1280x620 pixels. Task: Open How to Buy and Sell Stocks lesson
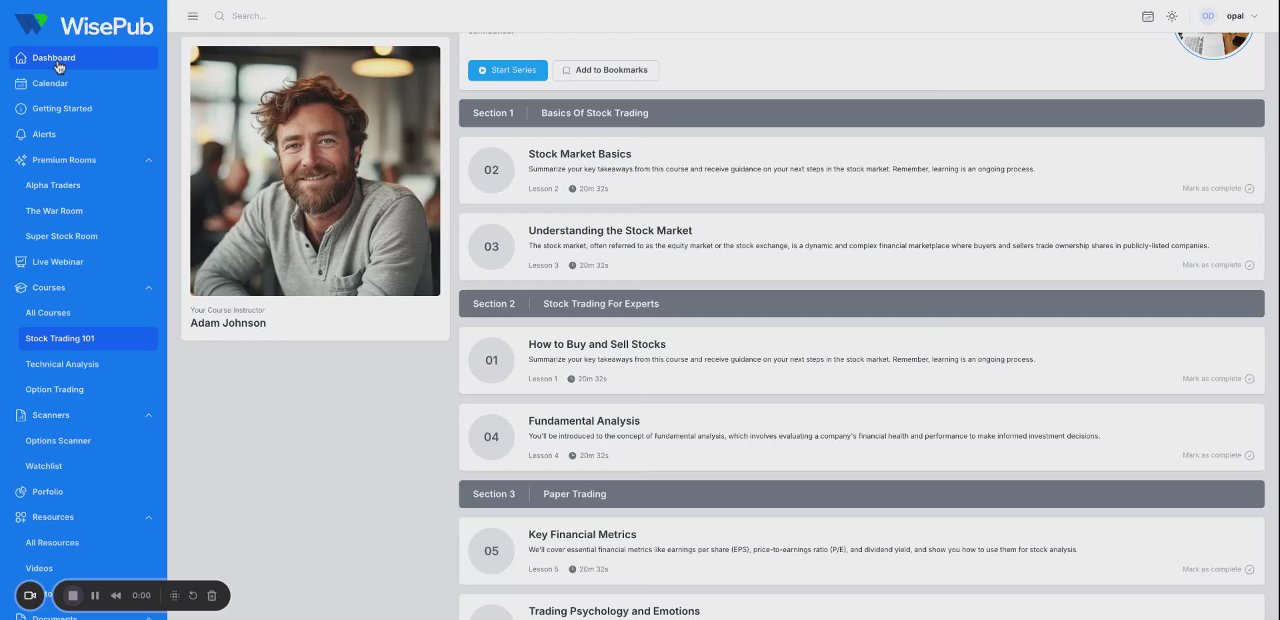pos(861,360)
